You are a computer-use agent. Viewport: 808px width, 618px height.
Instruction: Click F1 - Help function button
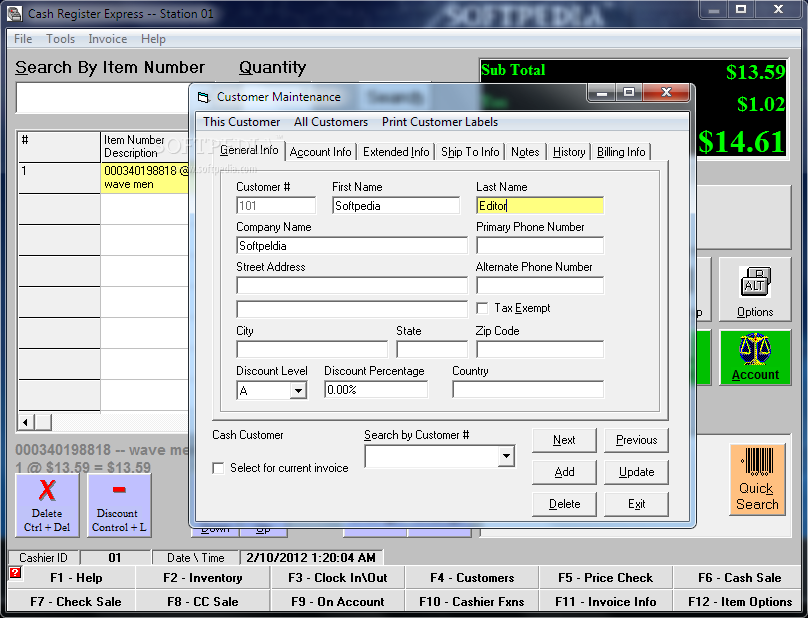coord(76,578)
